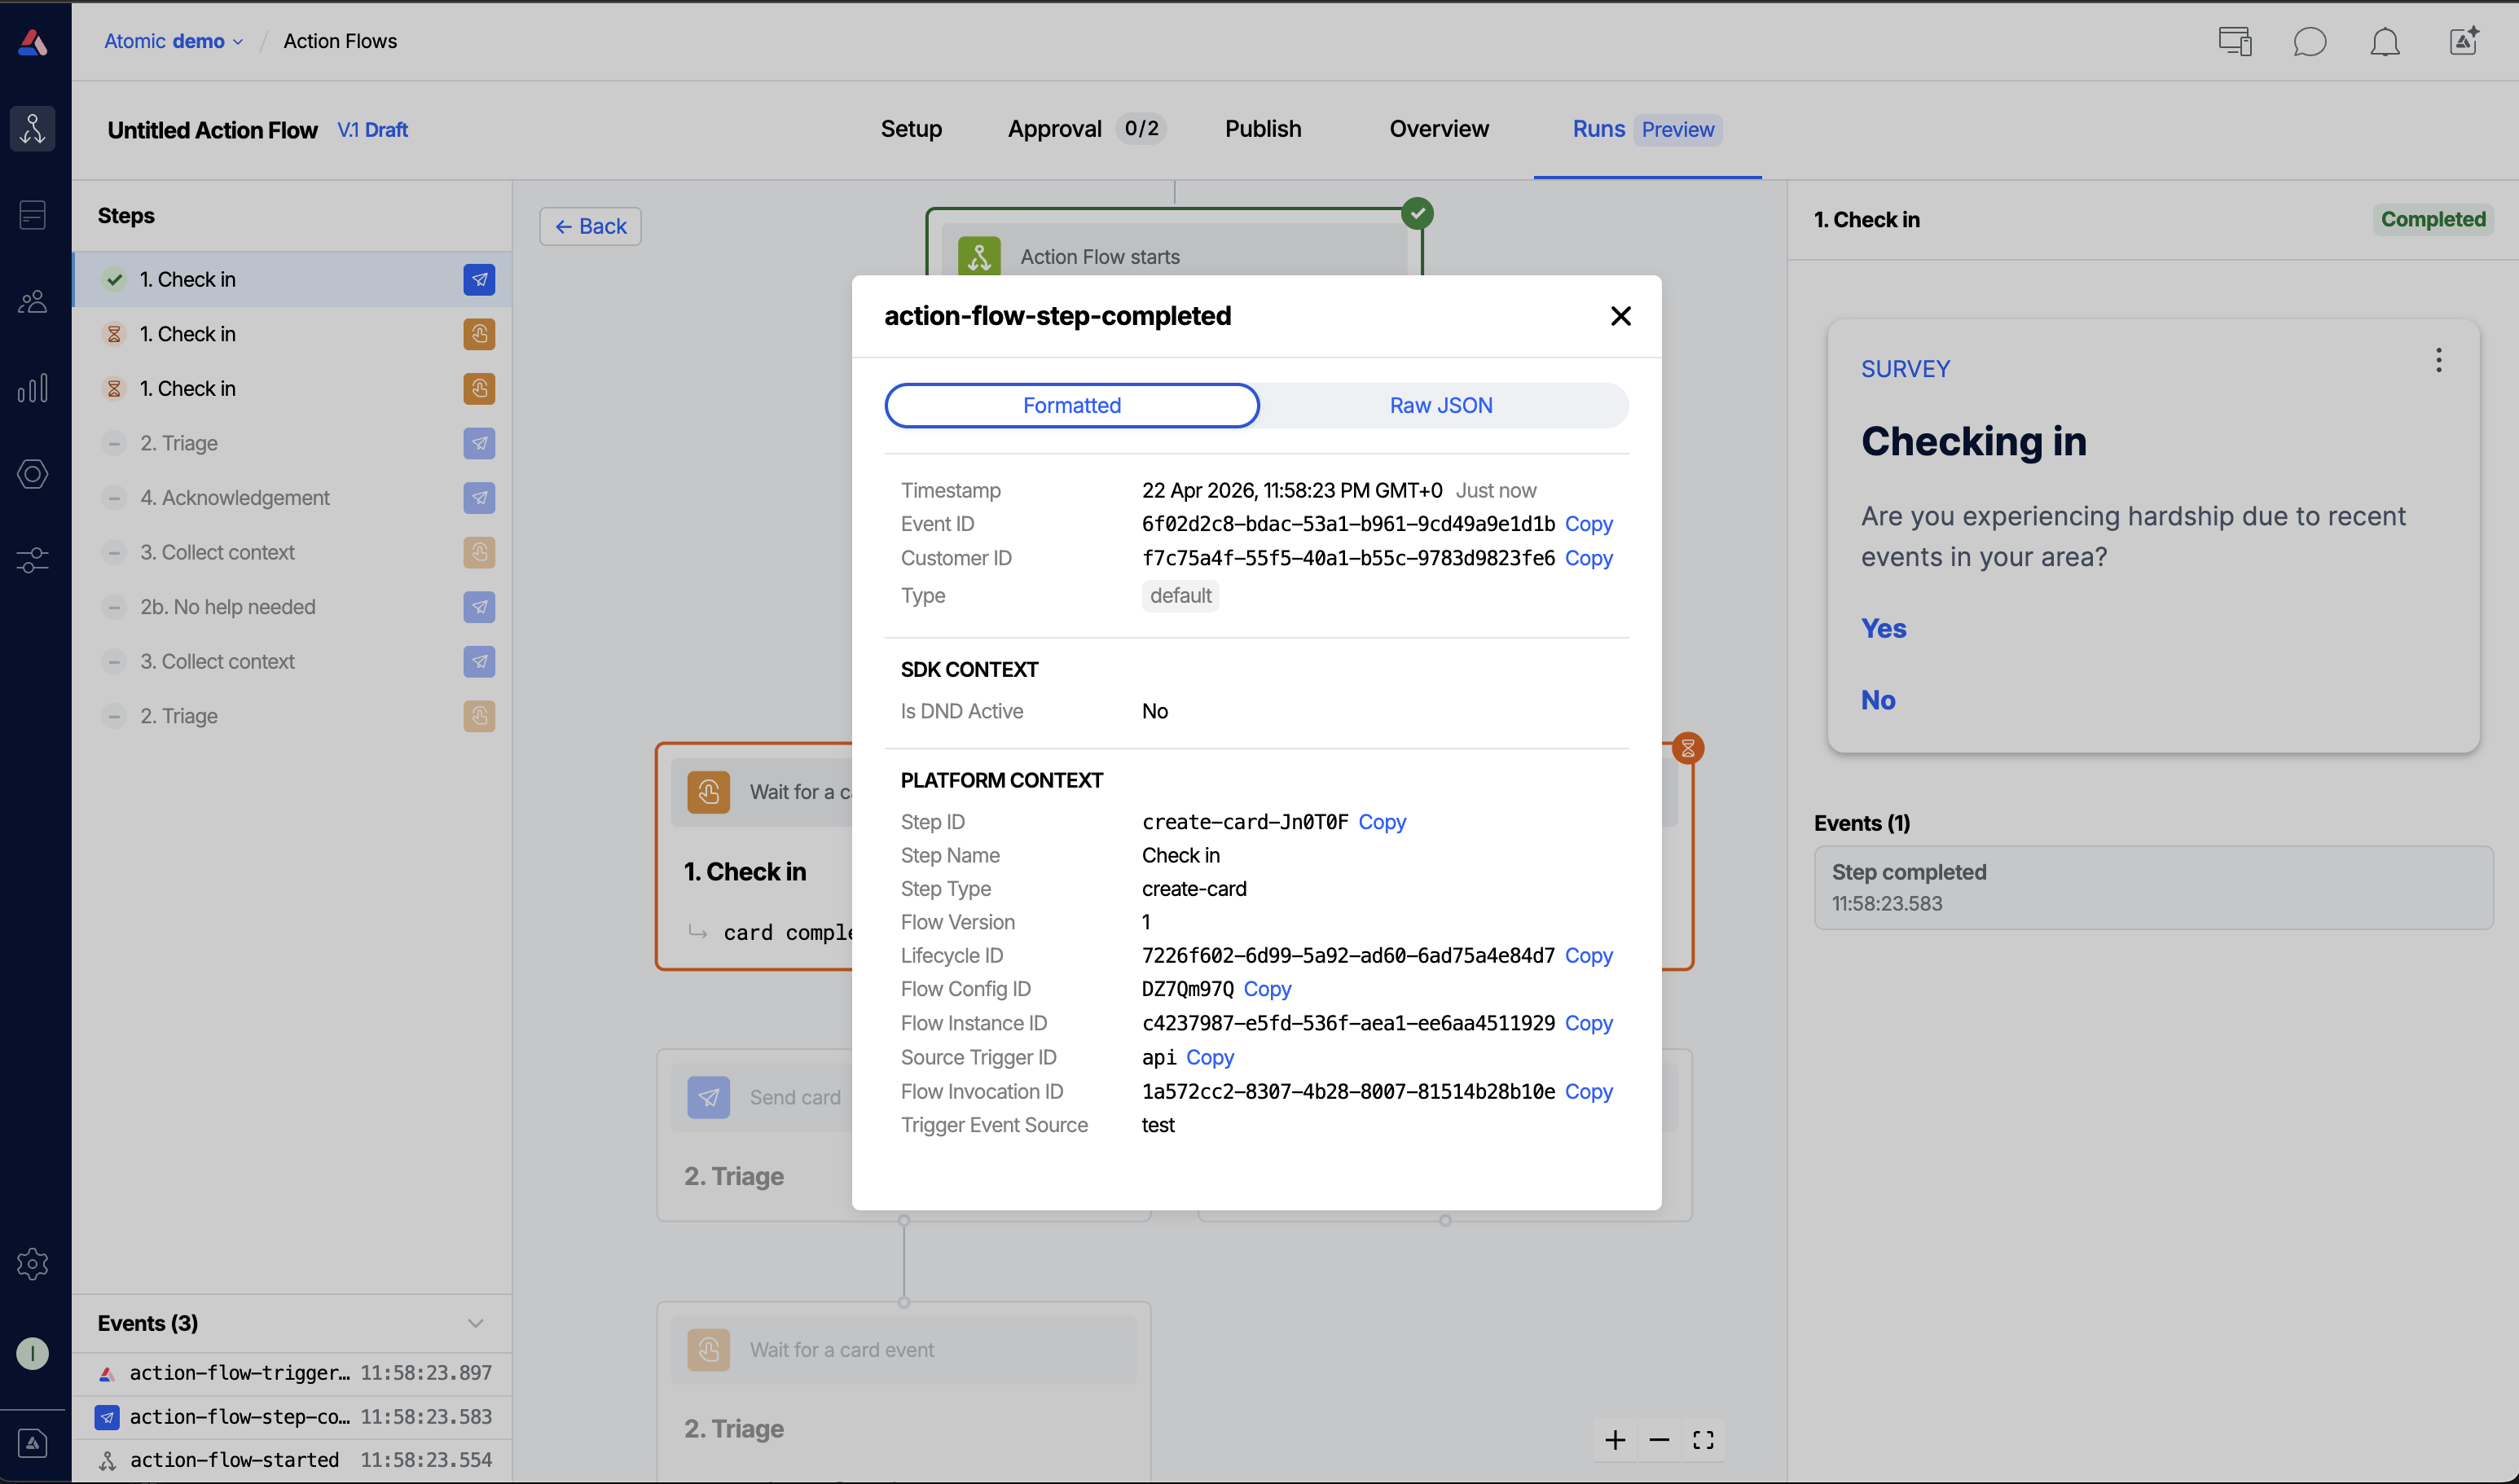
Task: Open the chat bubble icon in the top bar
Action: click(x=2311, y=41)
